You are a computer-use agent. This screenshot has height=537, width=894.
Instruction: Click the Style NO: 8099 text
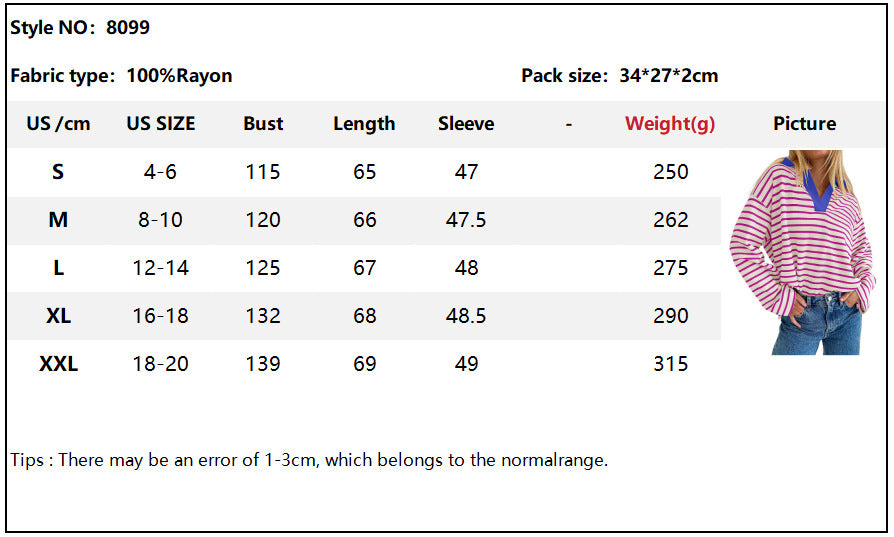[x=80, y=28]
